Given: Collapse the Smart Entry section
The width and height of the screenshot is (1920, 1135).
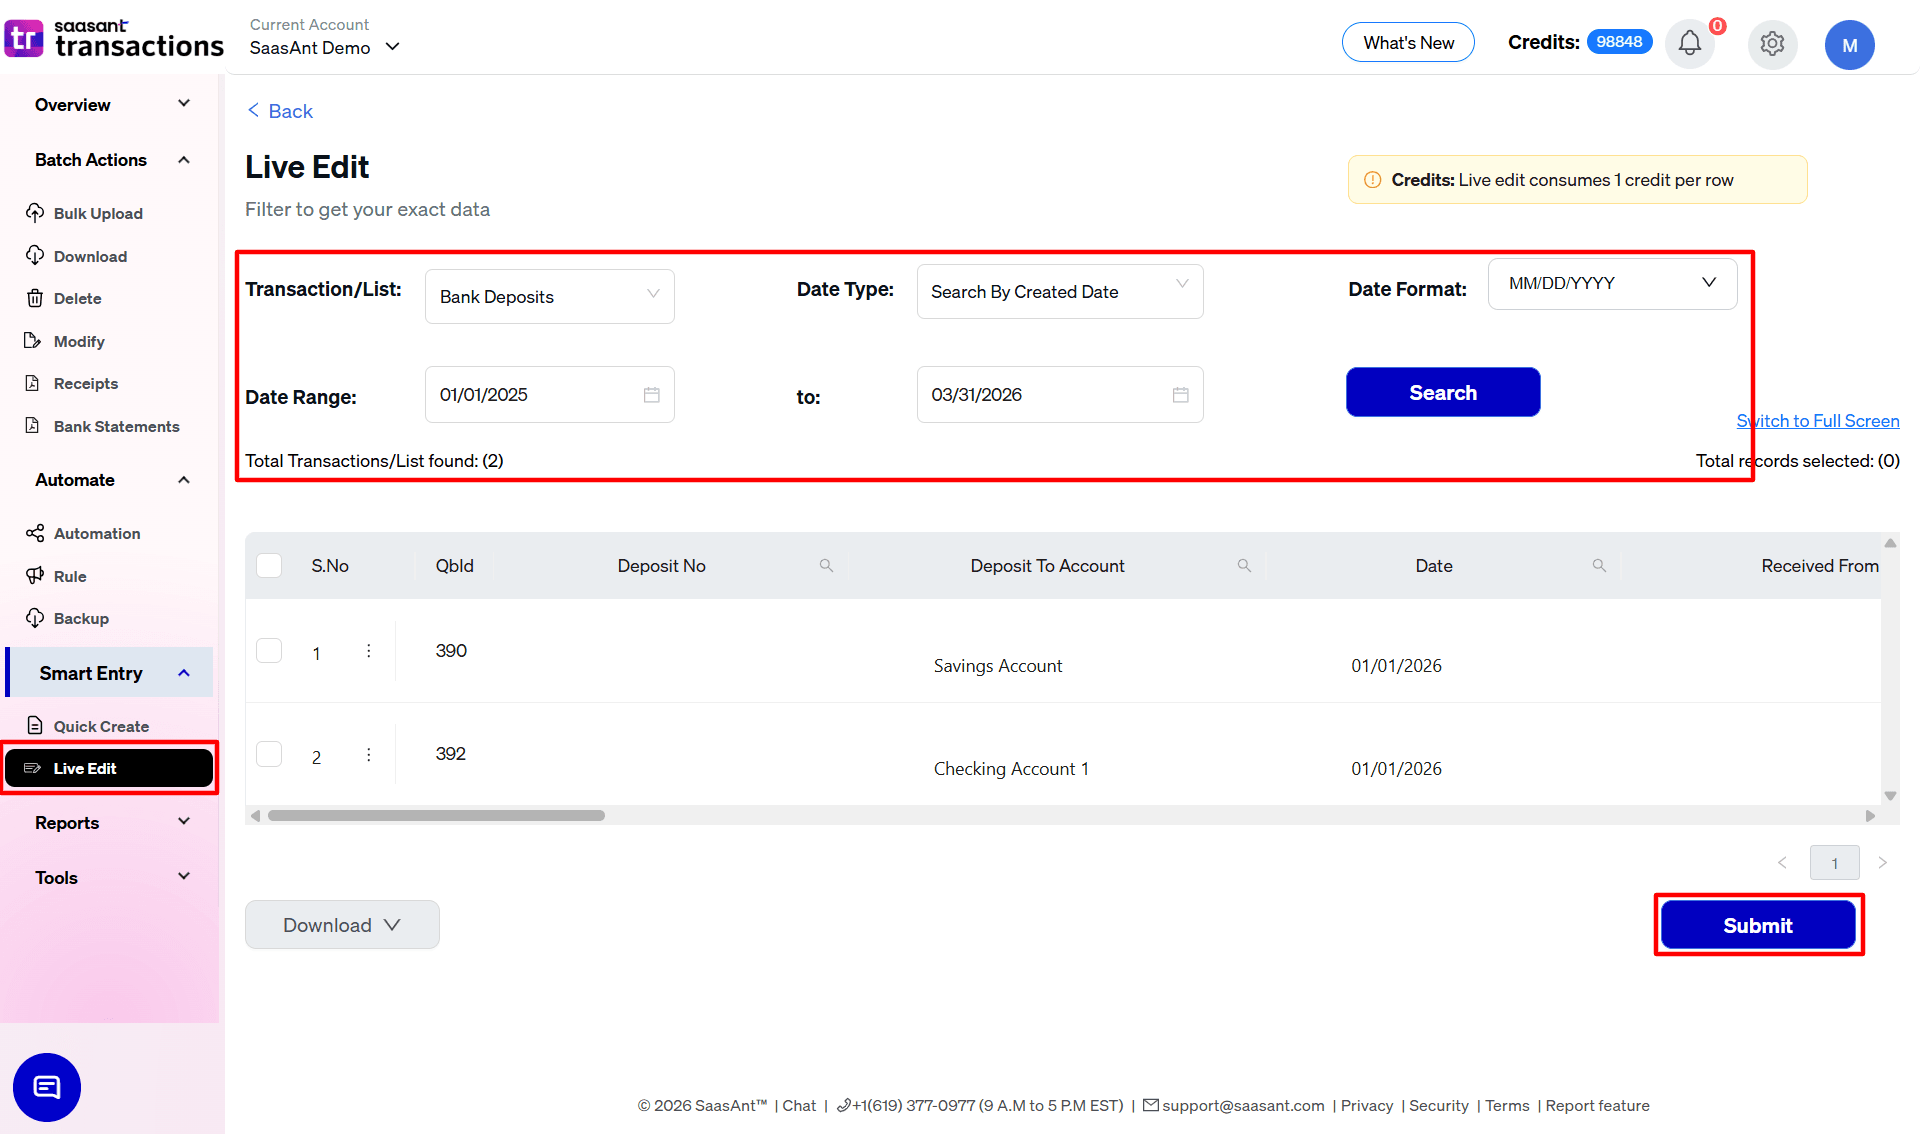Looking at the screenshot, I should click(x=183, y=672).
